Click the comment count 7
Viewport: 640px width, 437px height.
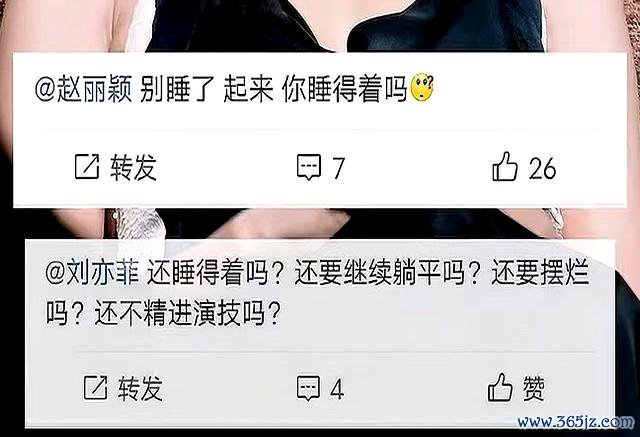338,168
